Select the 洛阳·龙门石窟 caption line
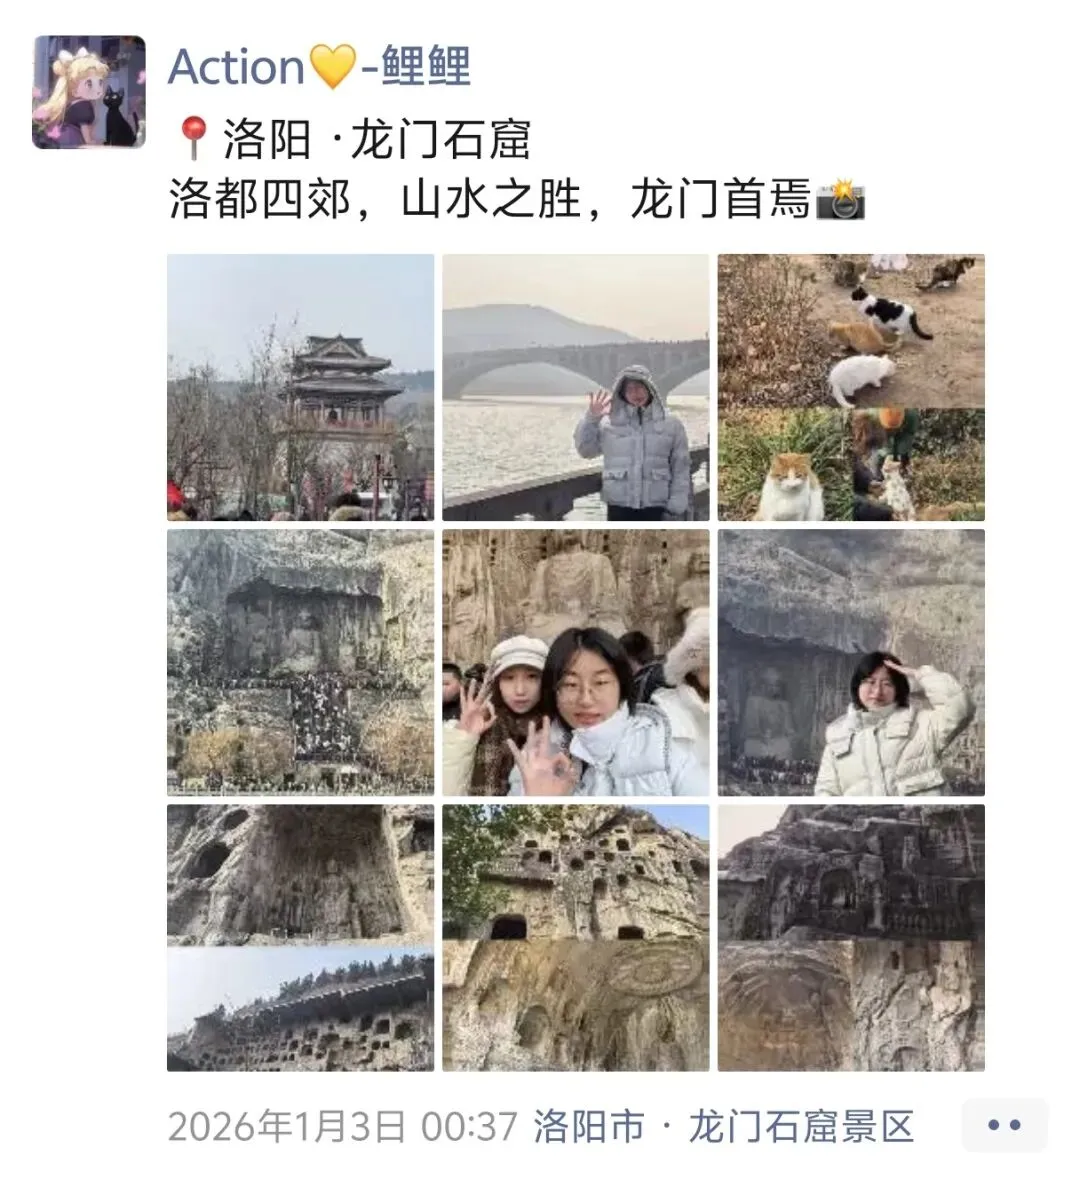 (353, 139)
